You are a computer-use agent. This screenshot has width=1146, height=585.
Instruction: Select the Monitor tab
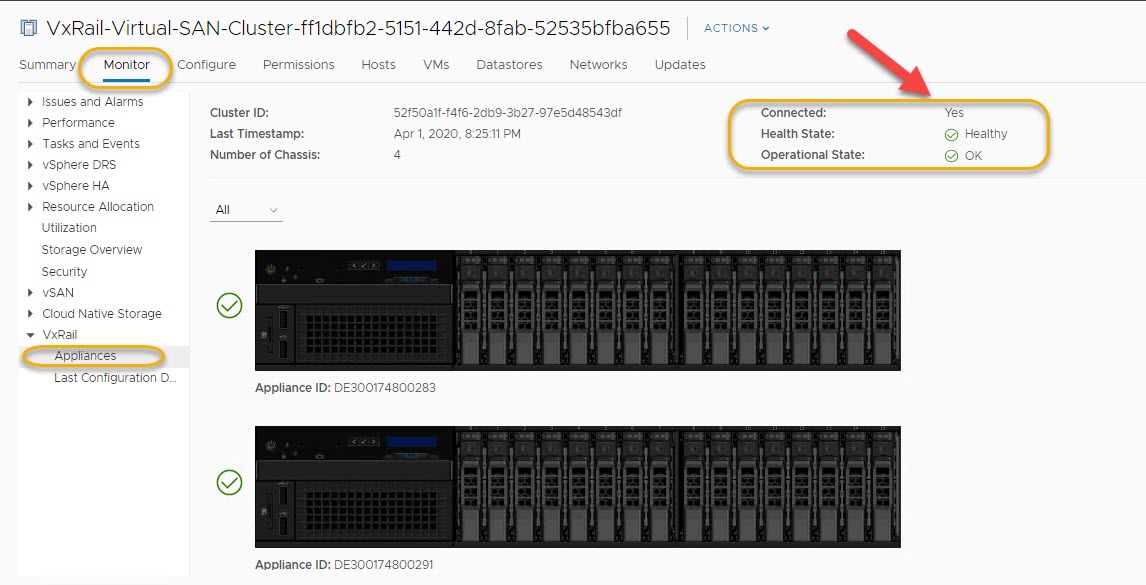coord(126,64)
